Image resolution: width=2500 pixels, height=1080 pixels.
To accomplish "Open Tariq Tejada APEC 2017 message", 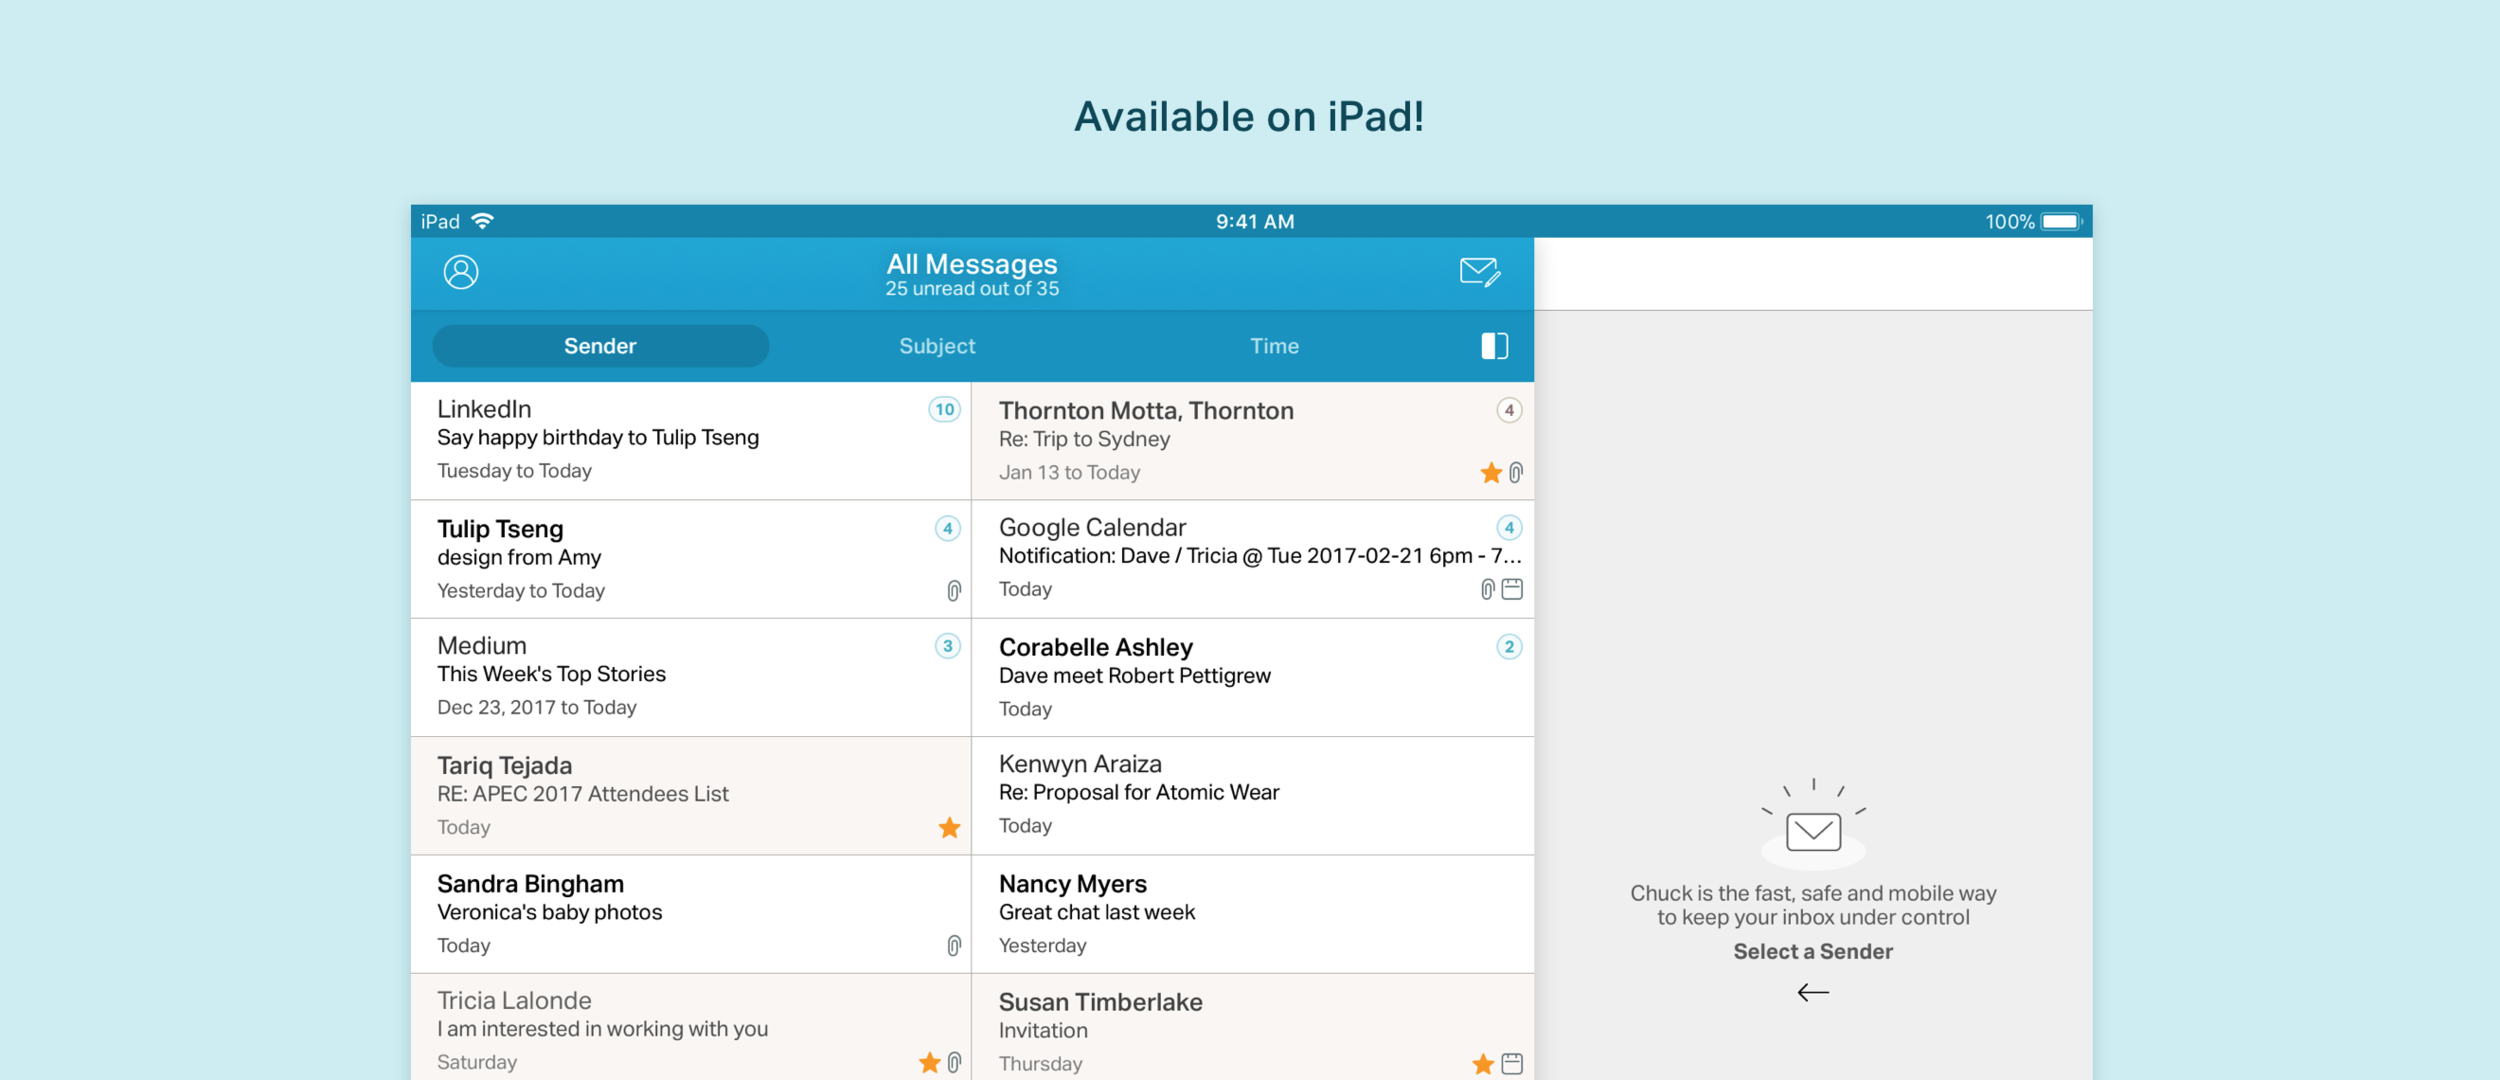I will pyautogui.click(x=691, y=796).
